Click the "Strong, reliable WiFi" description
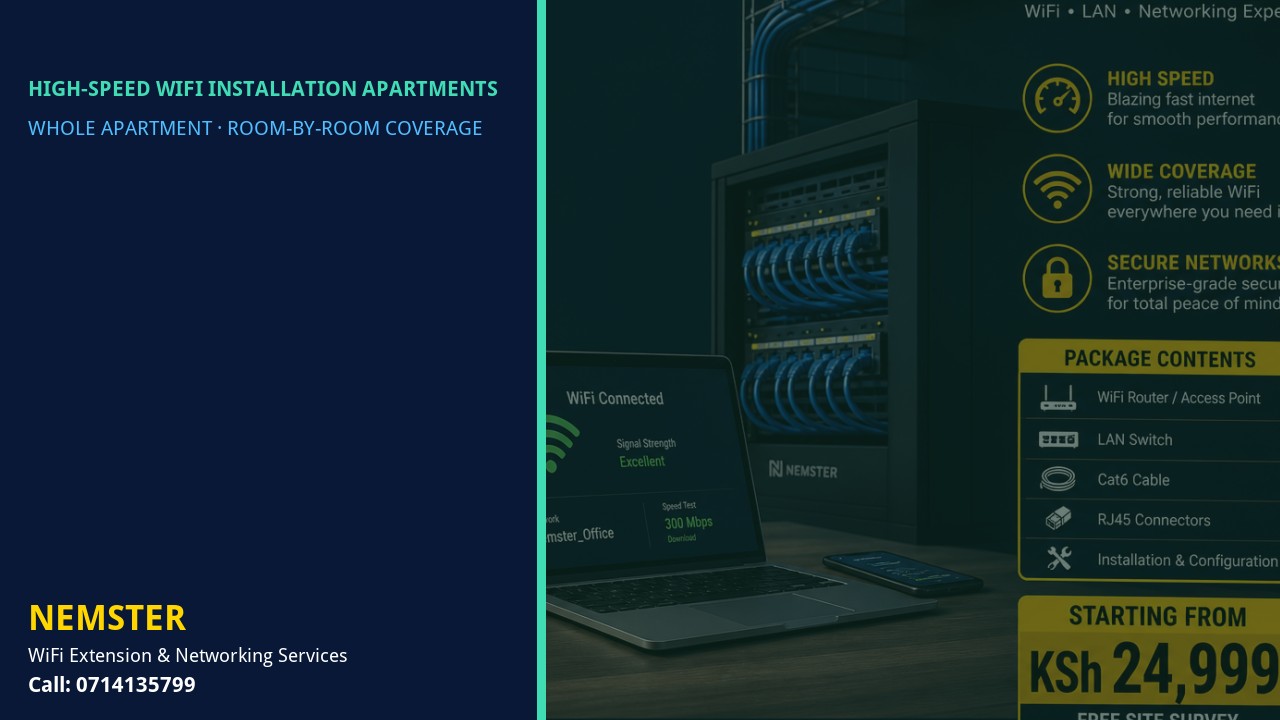 click(x=1183, y=192)
